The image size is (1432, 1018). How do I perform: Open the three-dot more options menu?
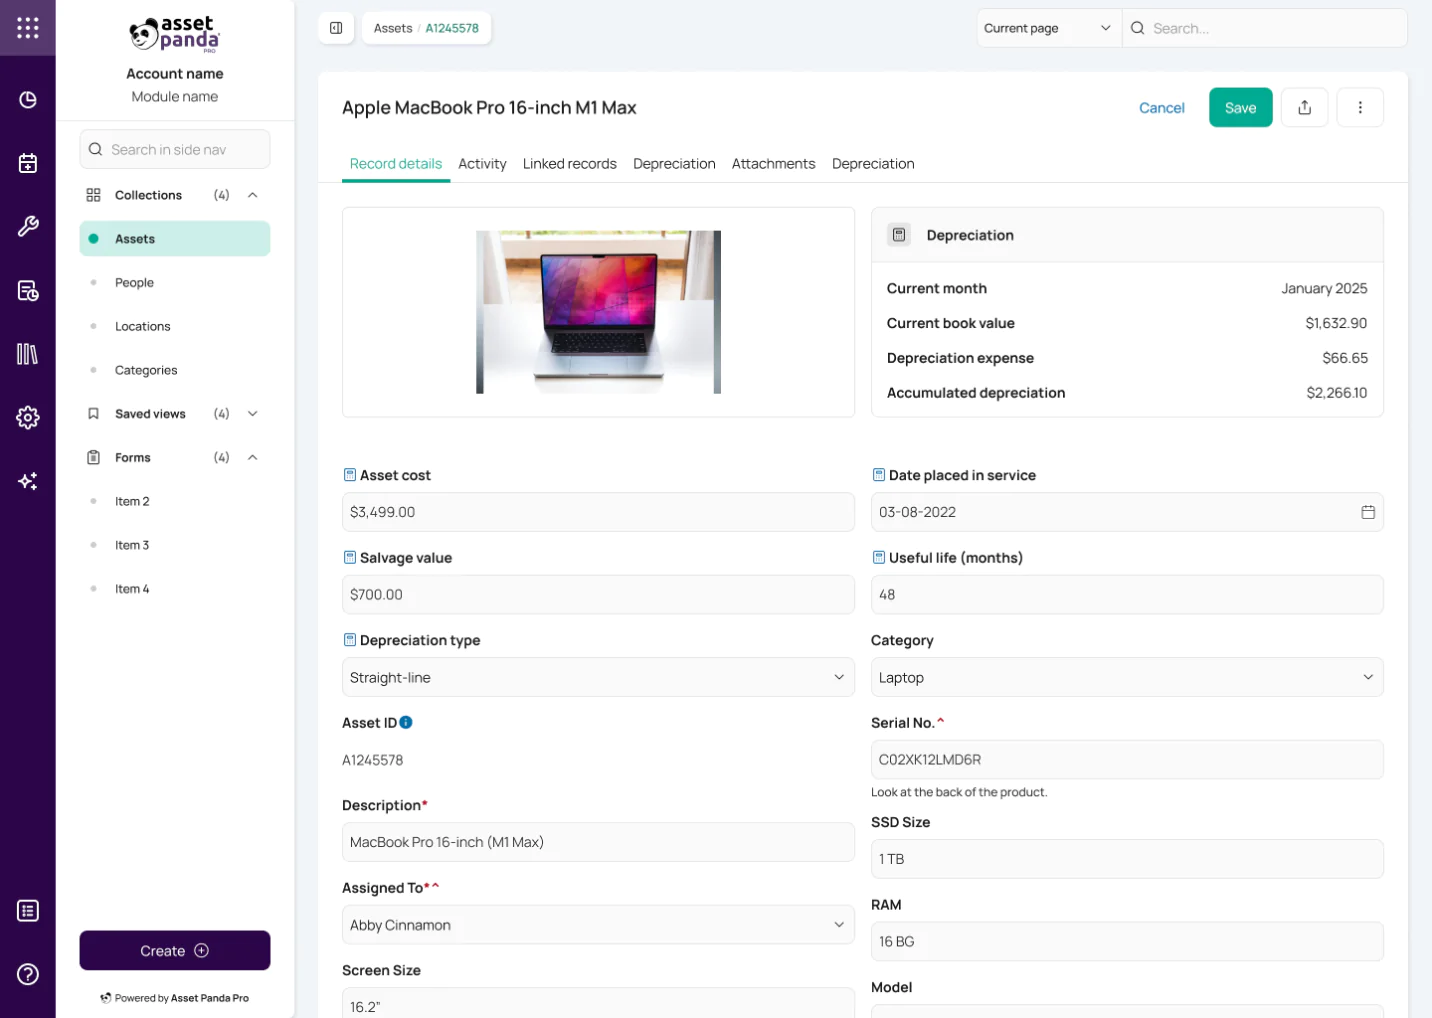click(x=1360, y=108)
